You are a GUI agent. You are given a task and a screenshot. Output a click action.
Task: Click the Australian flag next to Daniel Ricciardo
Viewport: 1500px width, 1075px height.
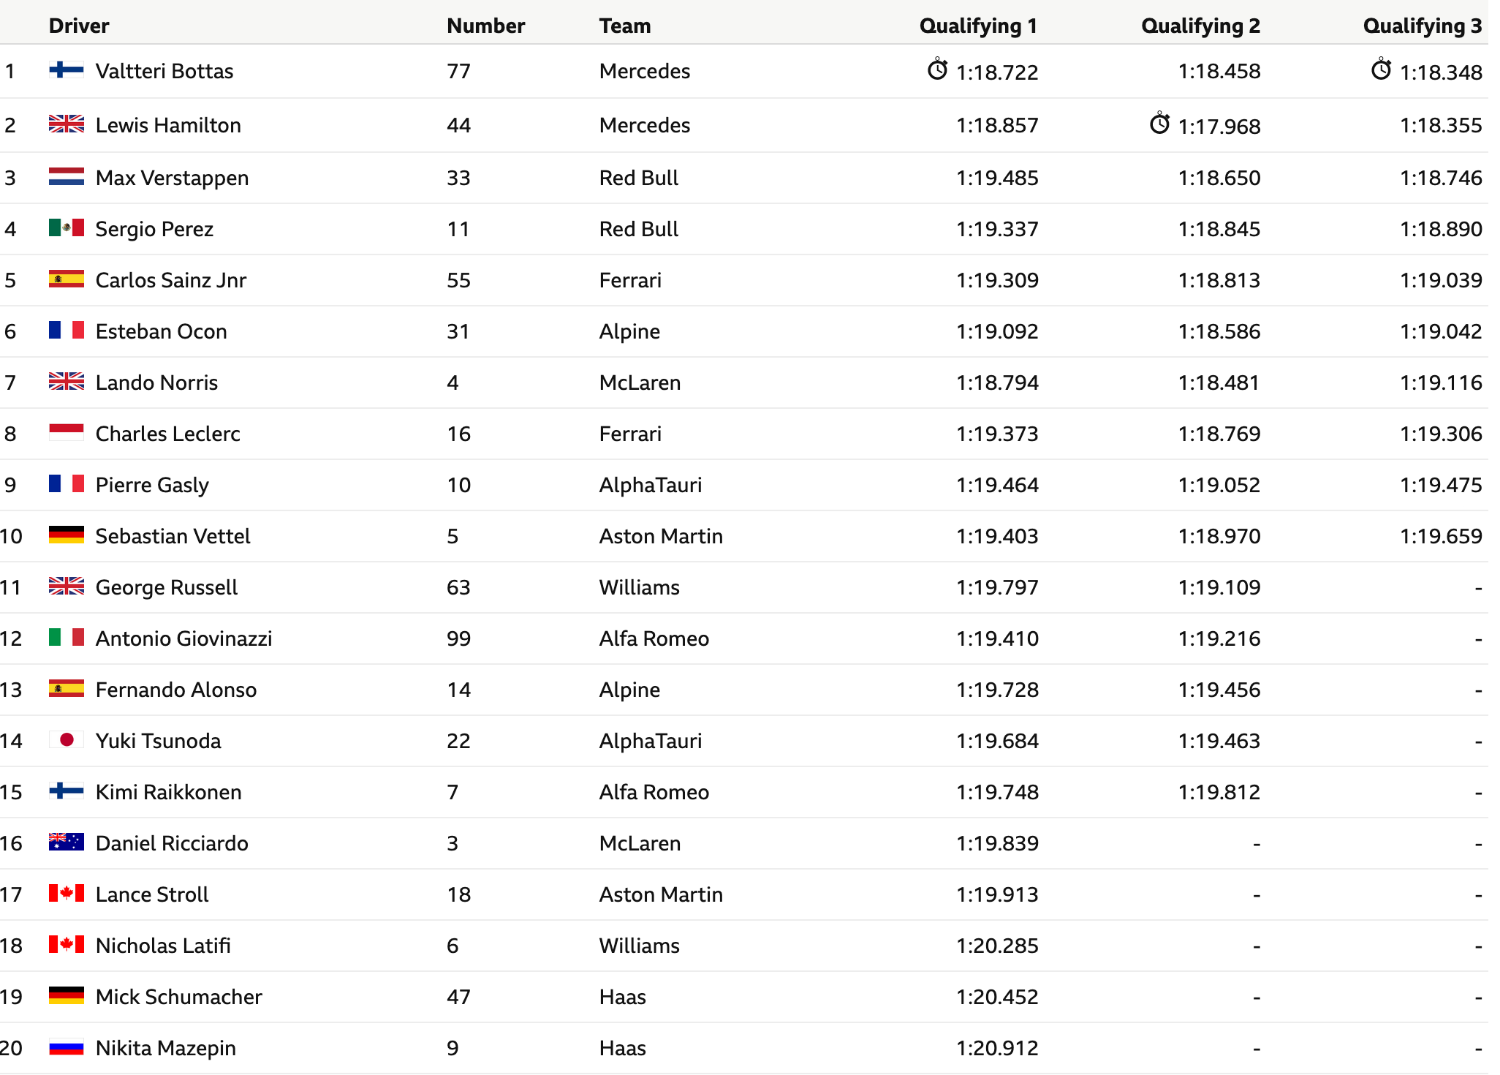pyautogui.click(x=66, y=842)
